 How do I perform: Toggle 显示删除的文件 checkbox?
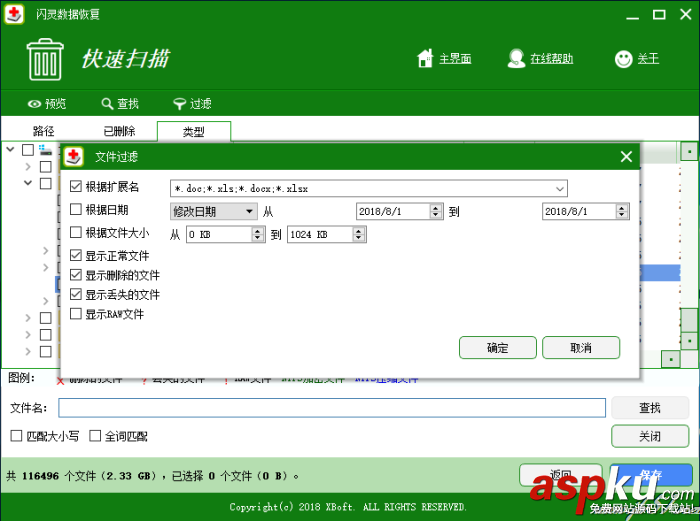click(76, 275)
